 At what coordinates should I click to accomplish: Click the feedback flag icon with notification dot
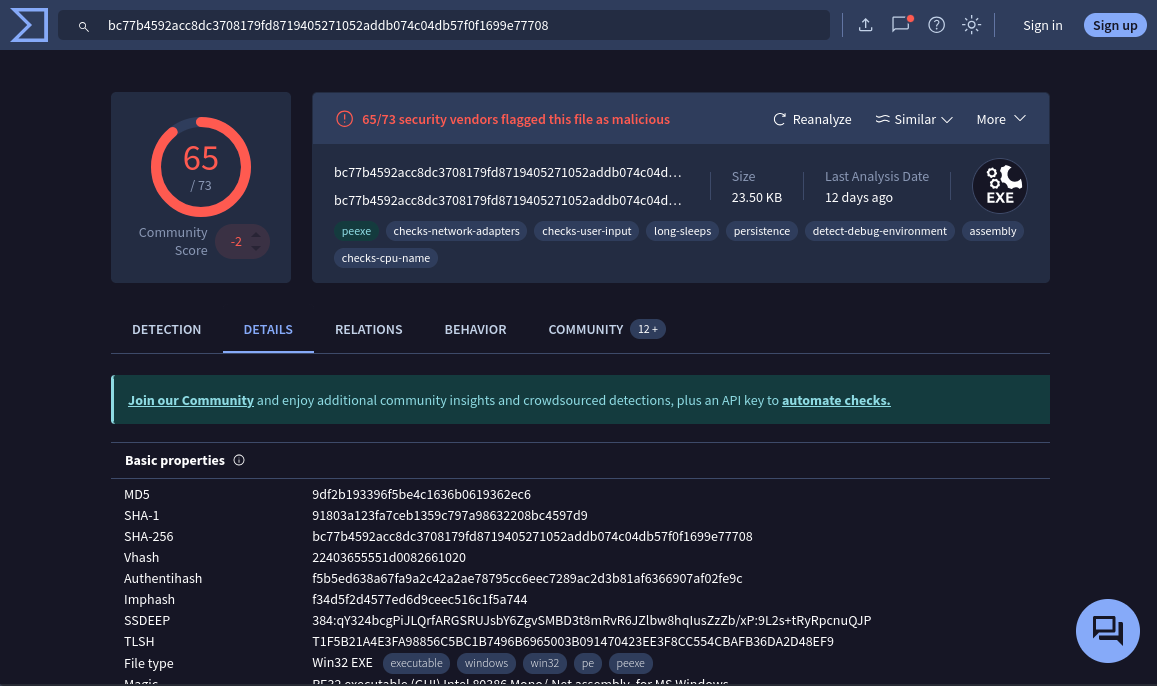coord(900,25)
